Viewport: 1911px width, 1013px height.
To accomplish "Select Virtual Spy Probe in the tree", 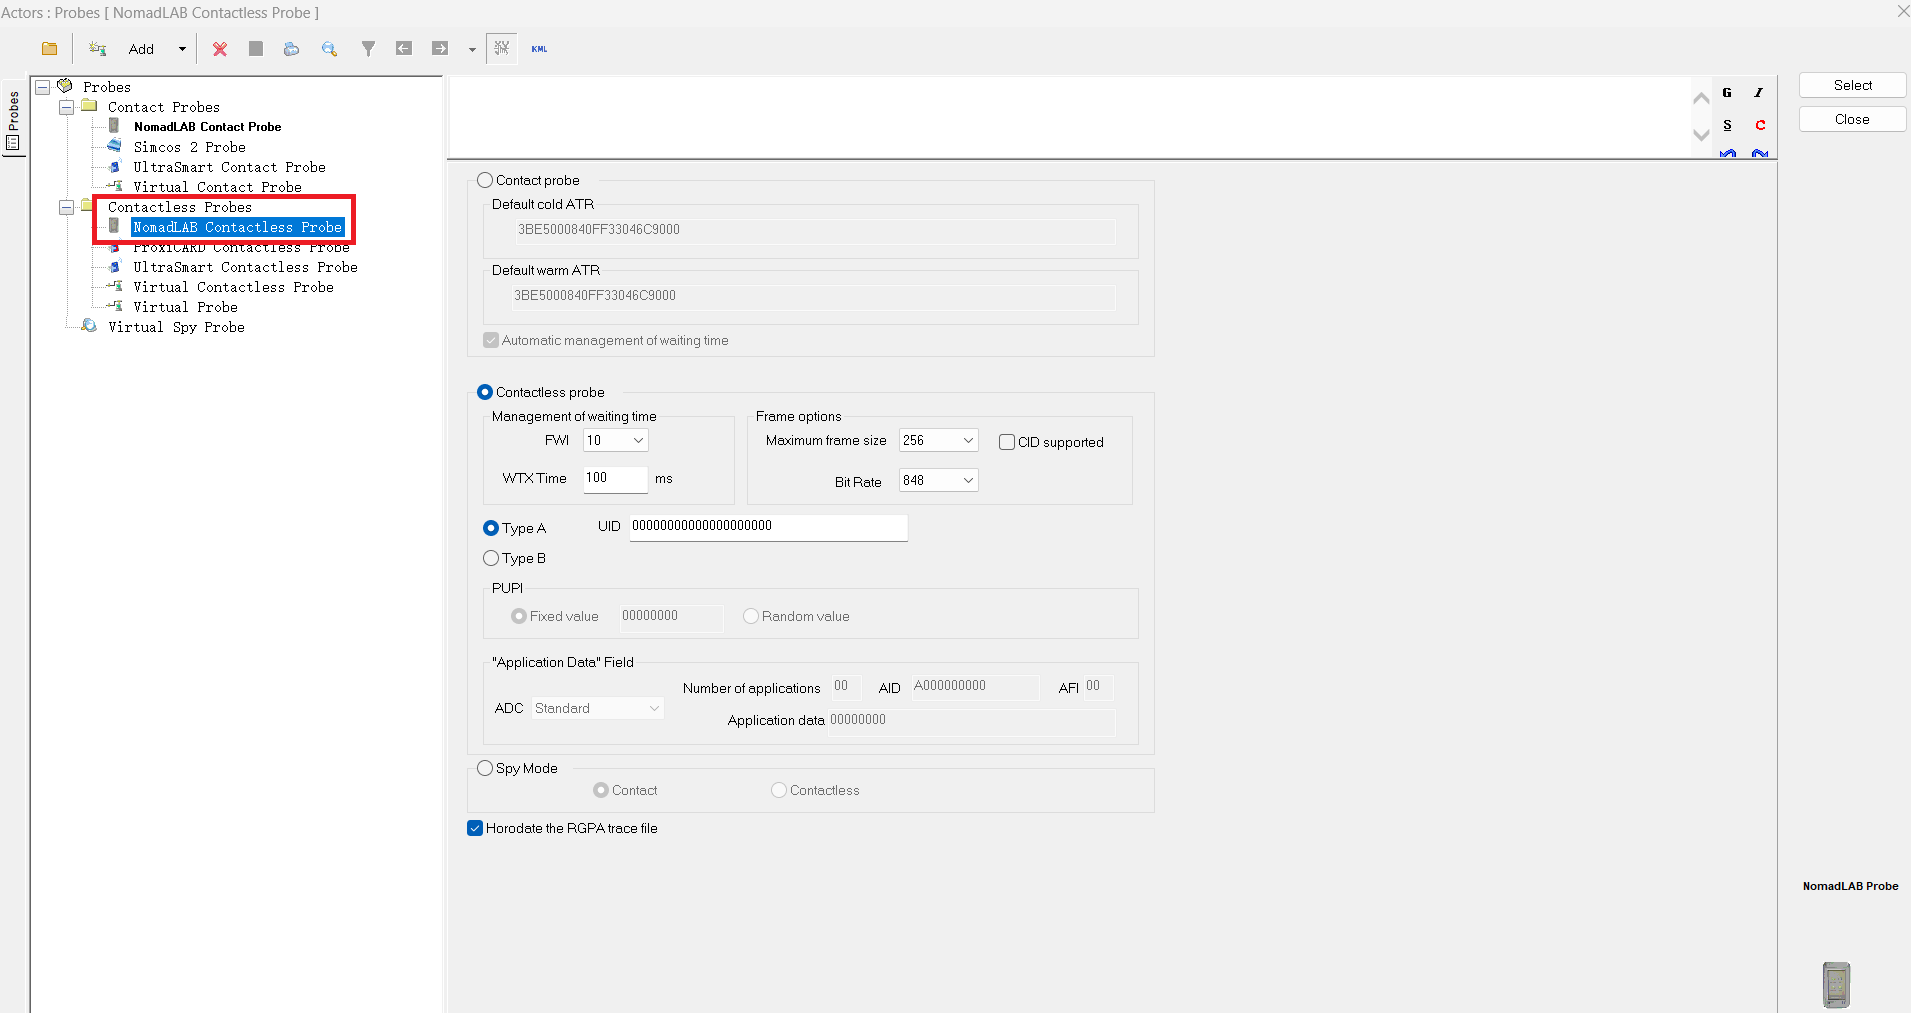I will [x=176, y=327].
